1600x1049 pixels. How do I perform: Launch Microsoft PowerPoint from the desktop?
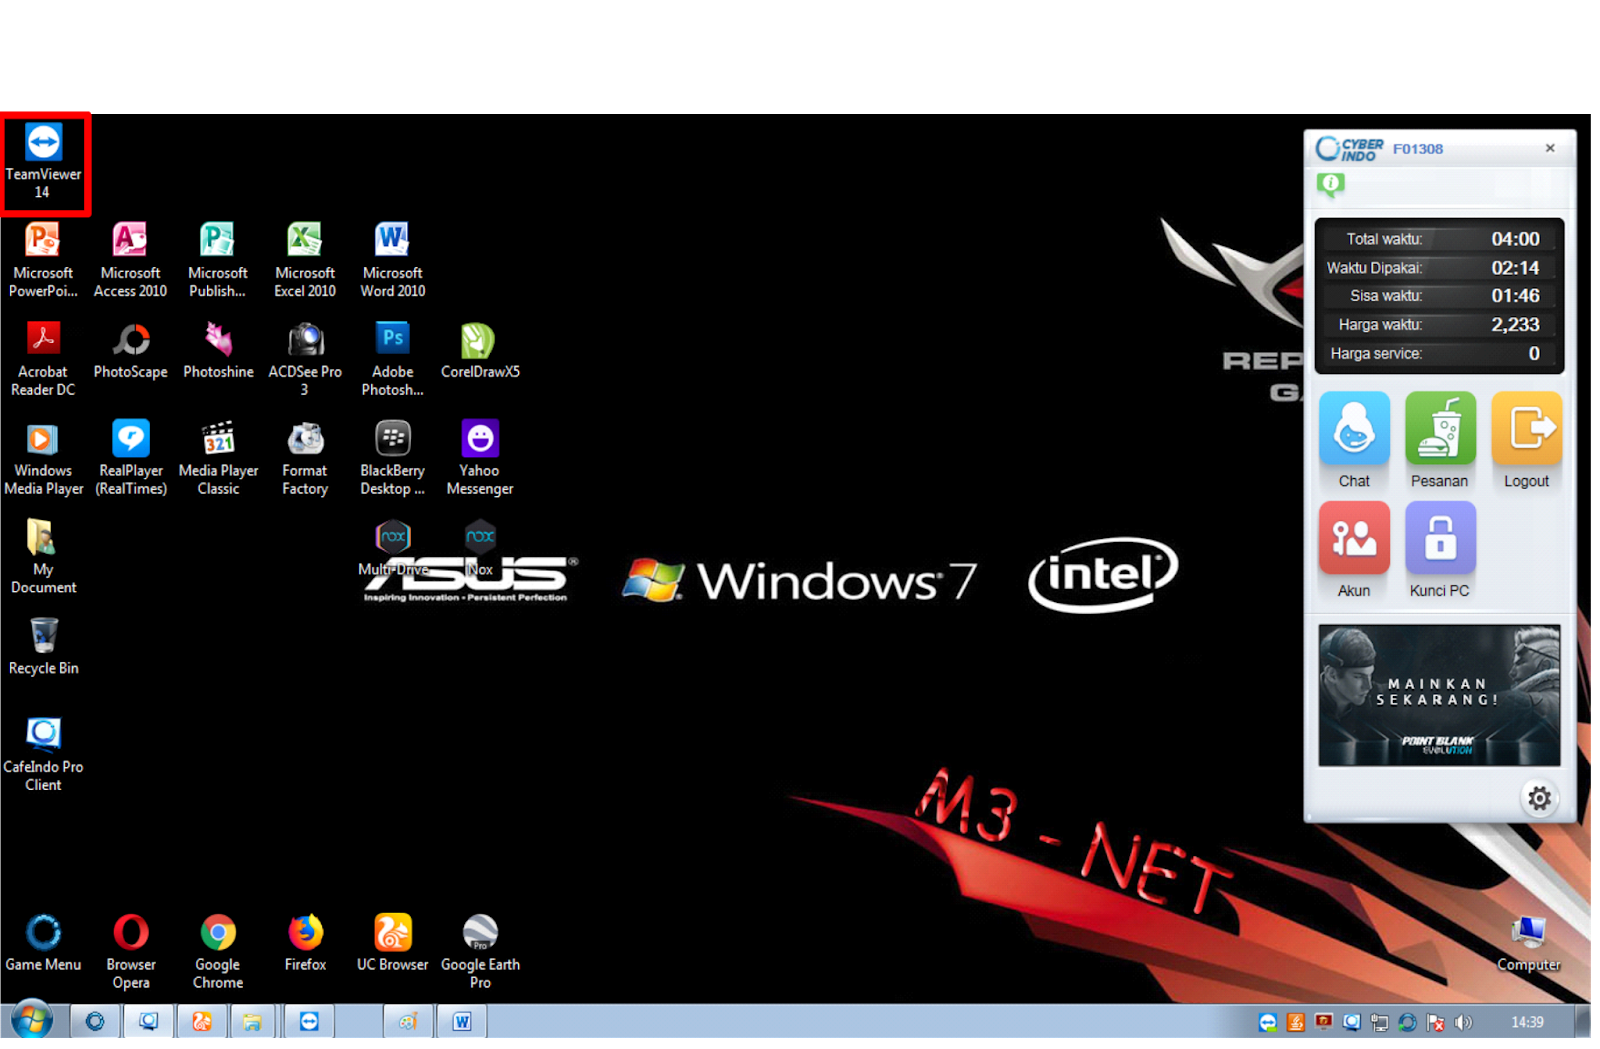pos(43,260)
